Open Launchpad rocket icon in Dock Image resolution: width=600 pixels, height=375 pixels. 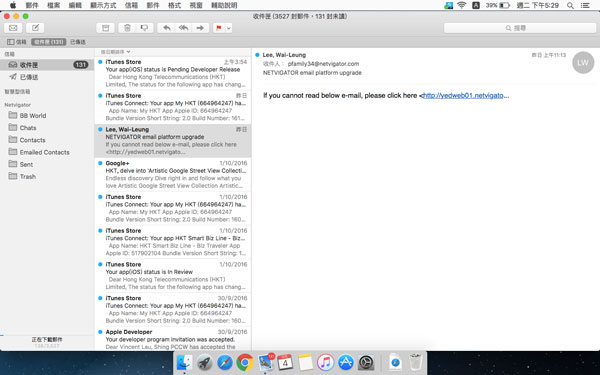(x=205, y=362)
